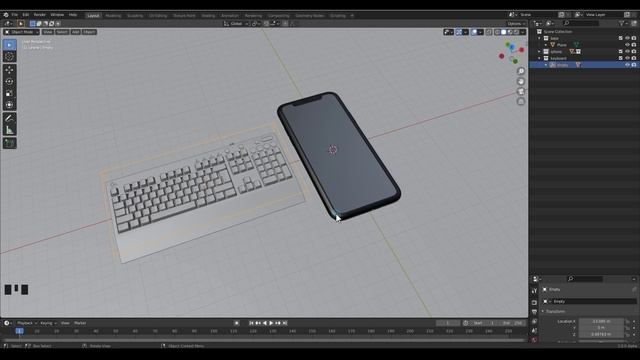Open the View Layer properties tab
The width and height of the screenshot is (640, 360).
coord(534,321)
